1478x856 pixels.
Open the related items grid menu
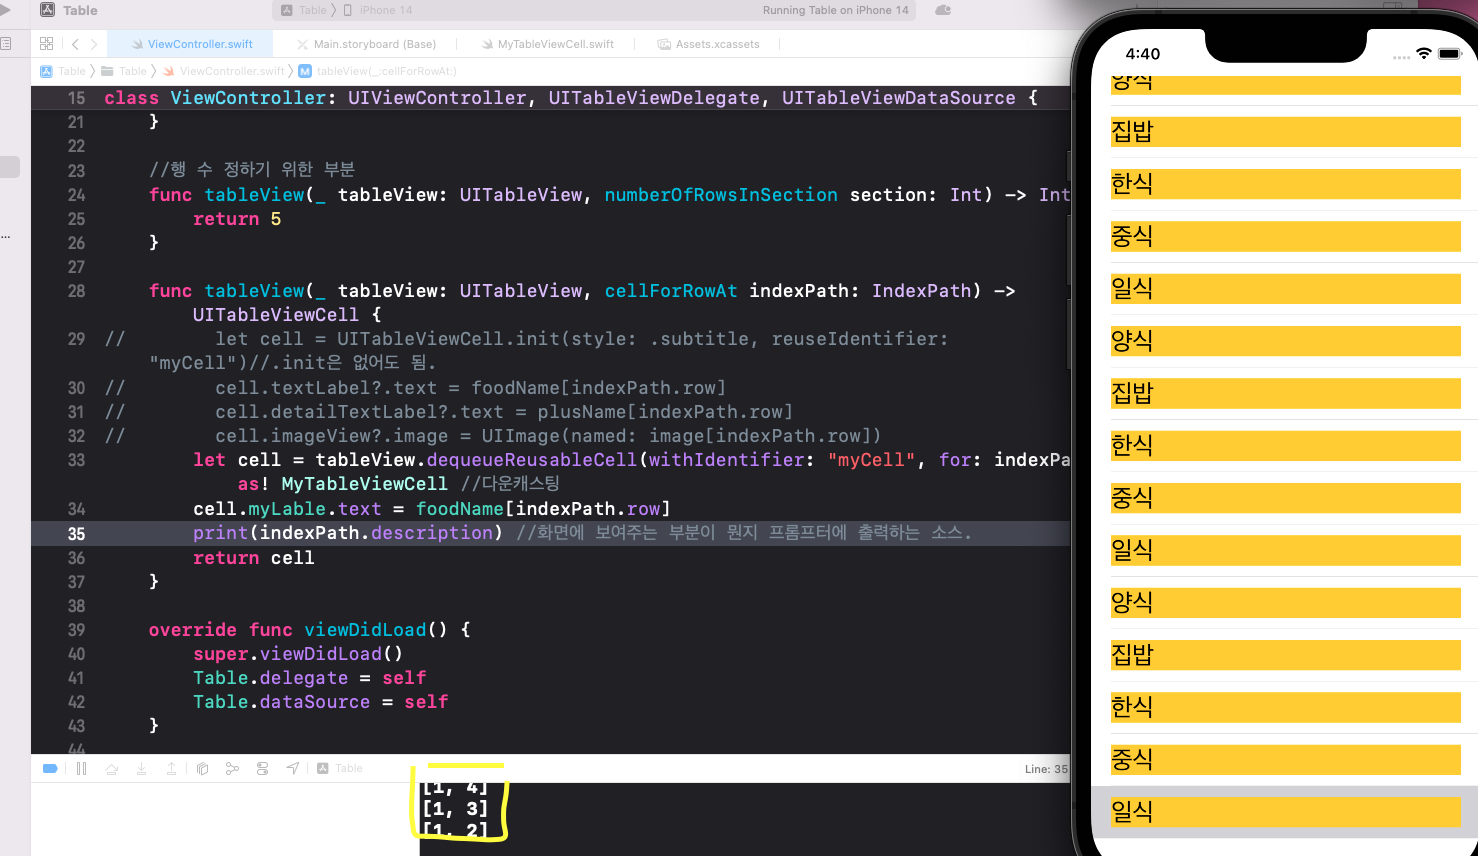pyautogui.click(x=46, y=44)
